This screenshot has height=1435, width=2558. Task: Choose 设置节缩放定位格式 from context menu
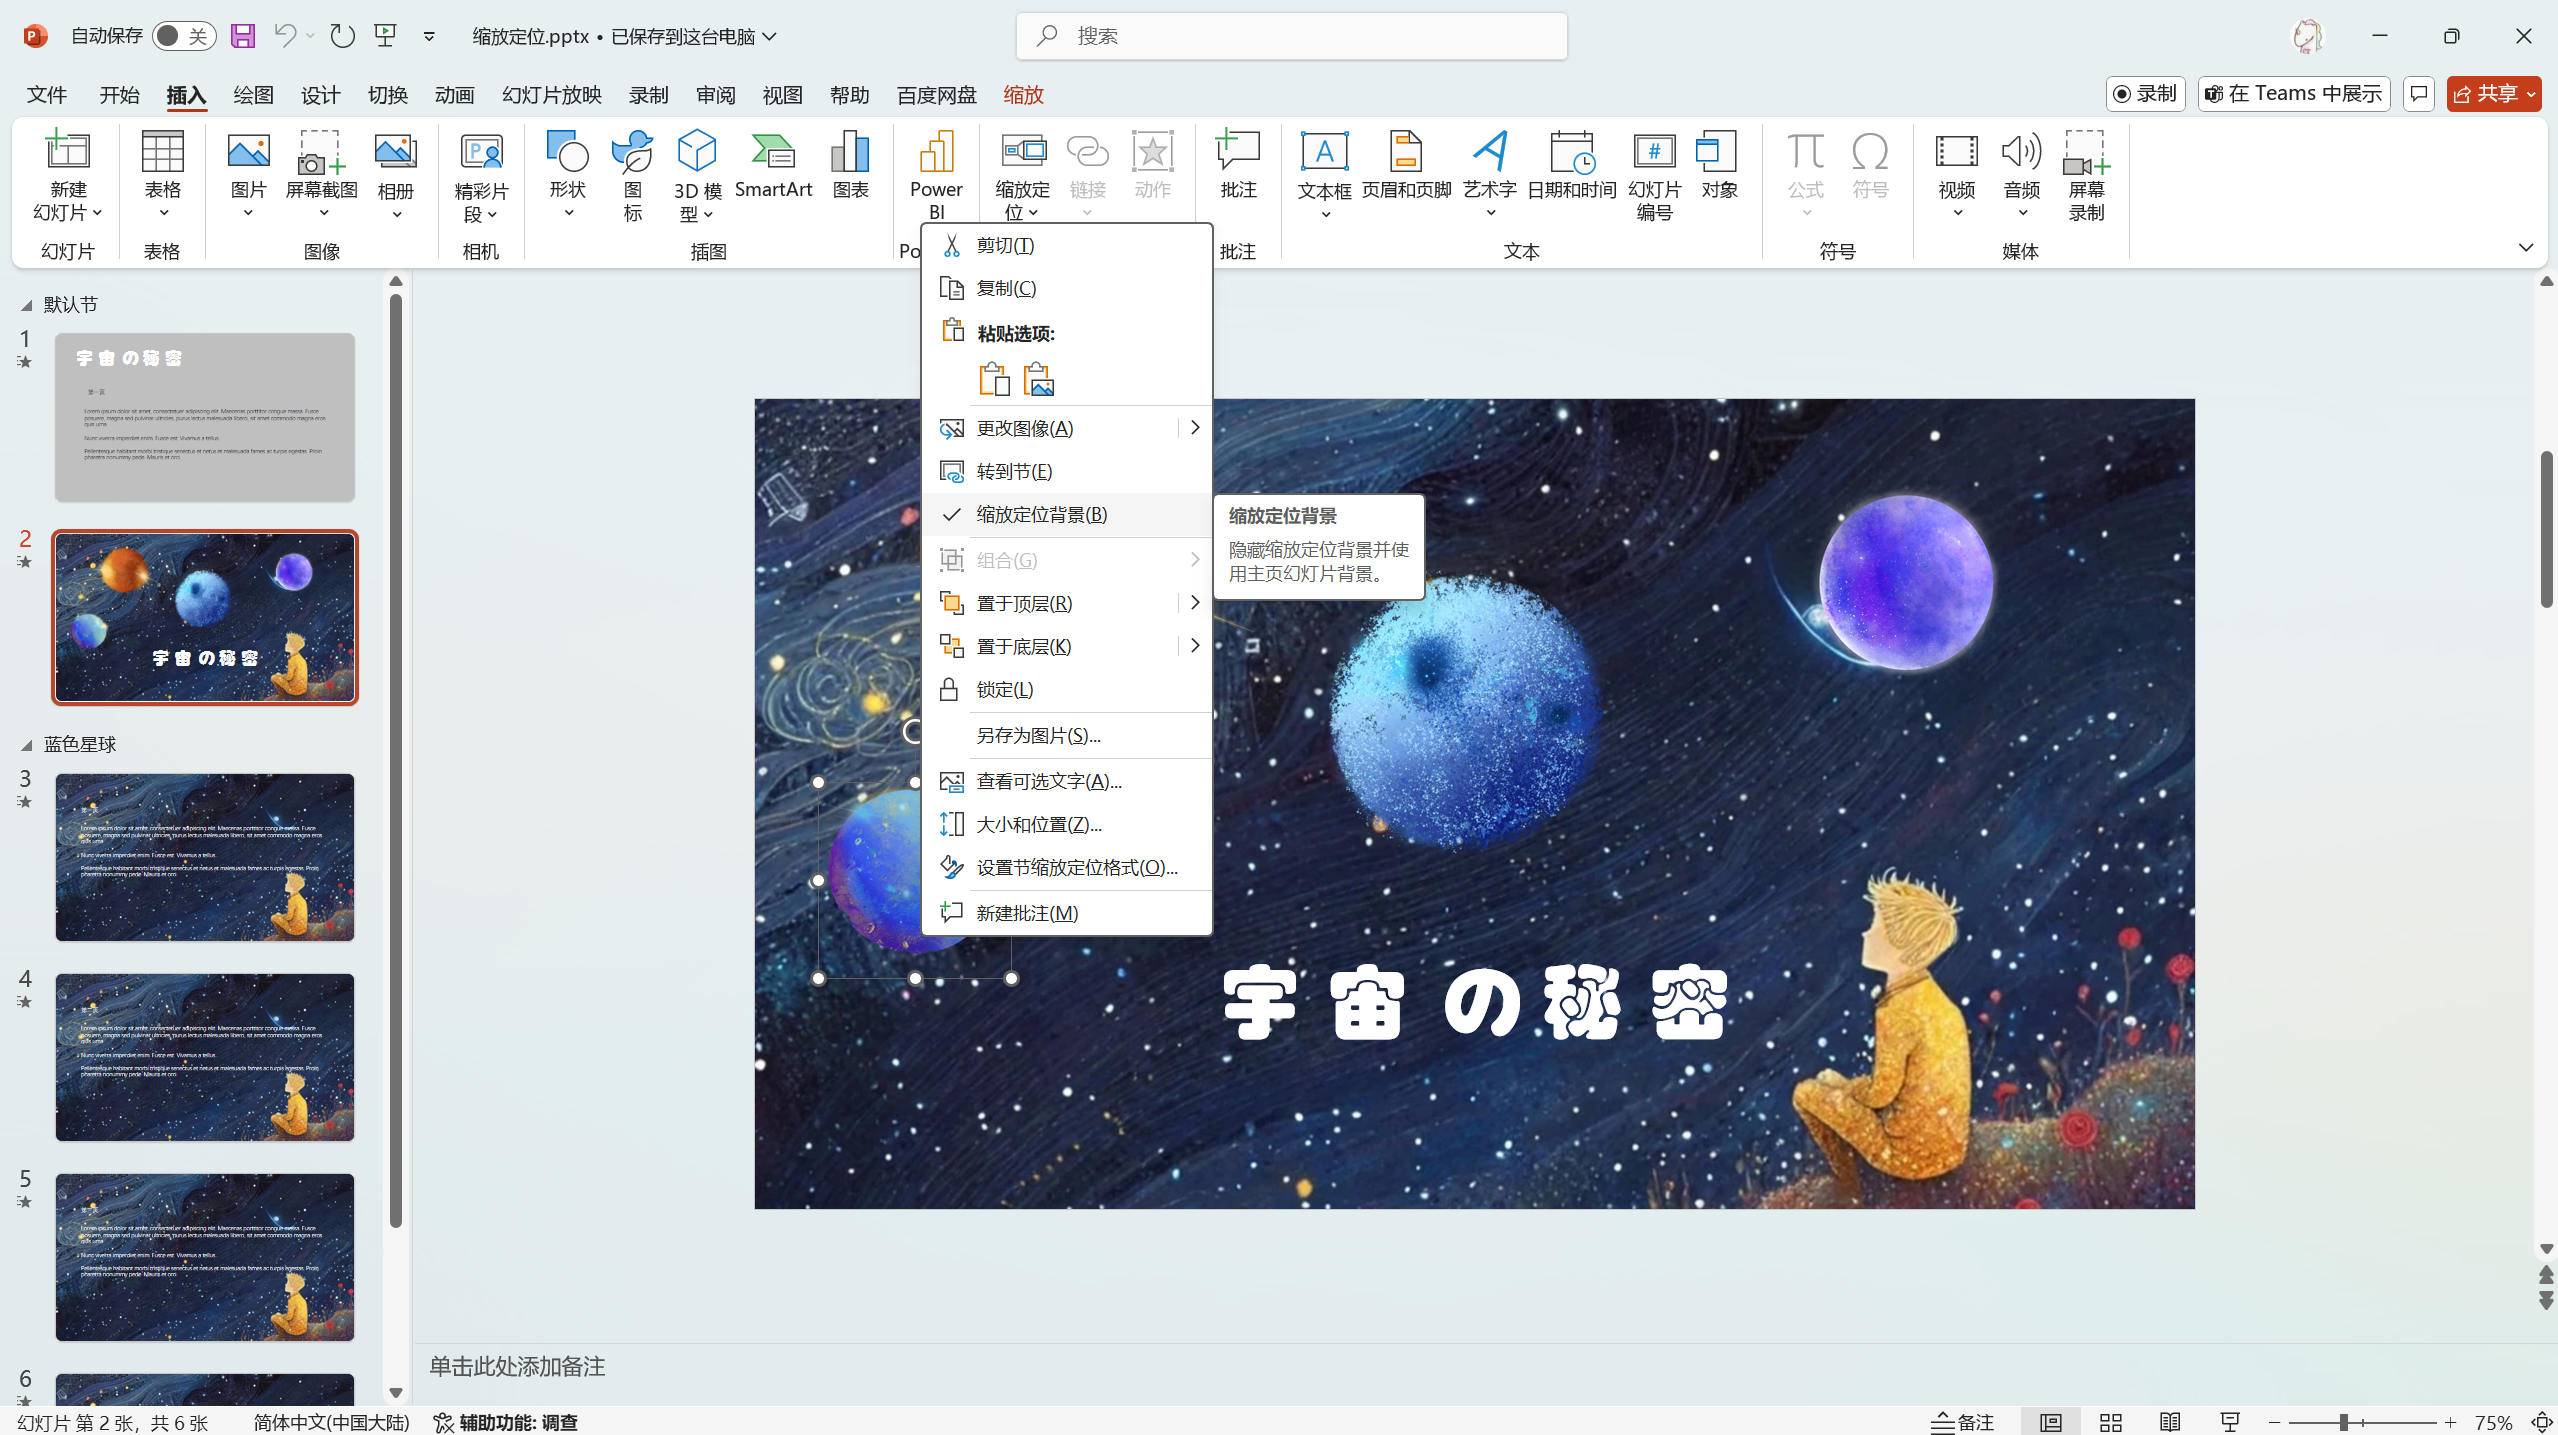[x=1066, y=867]
